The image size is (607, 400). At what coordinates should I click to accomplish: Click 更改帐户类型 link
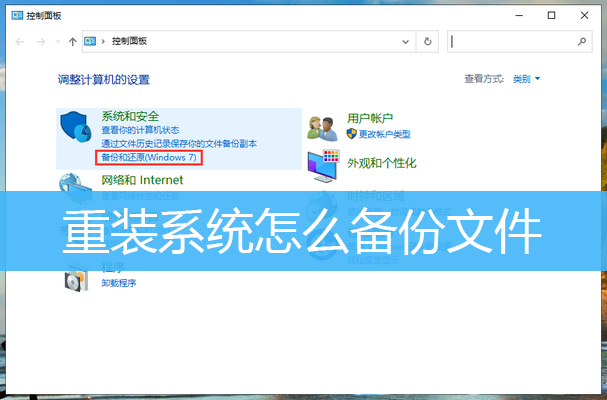point(384,134)
